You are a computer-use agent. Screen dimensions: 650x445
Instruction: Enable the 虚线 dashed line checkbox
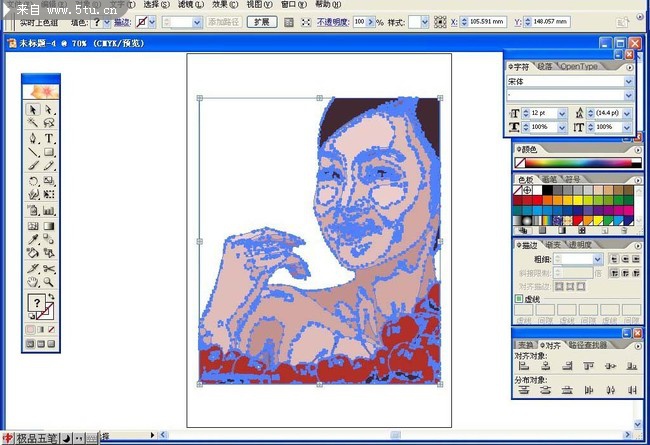(x=519, y=298)
